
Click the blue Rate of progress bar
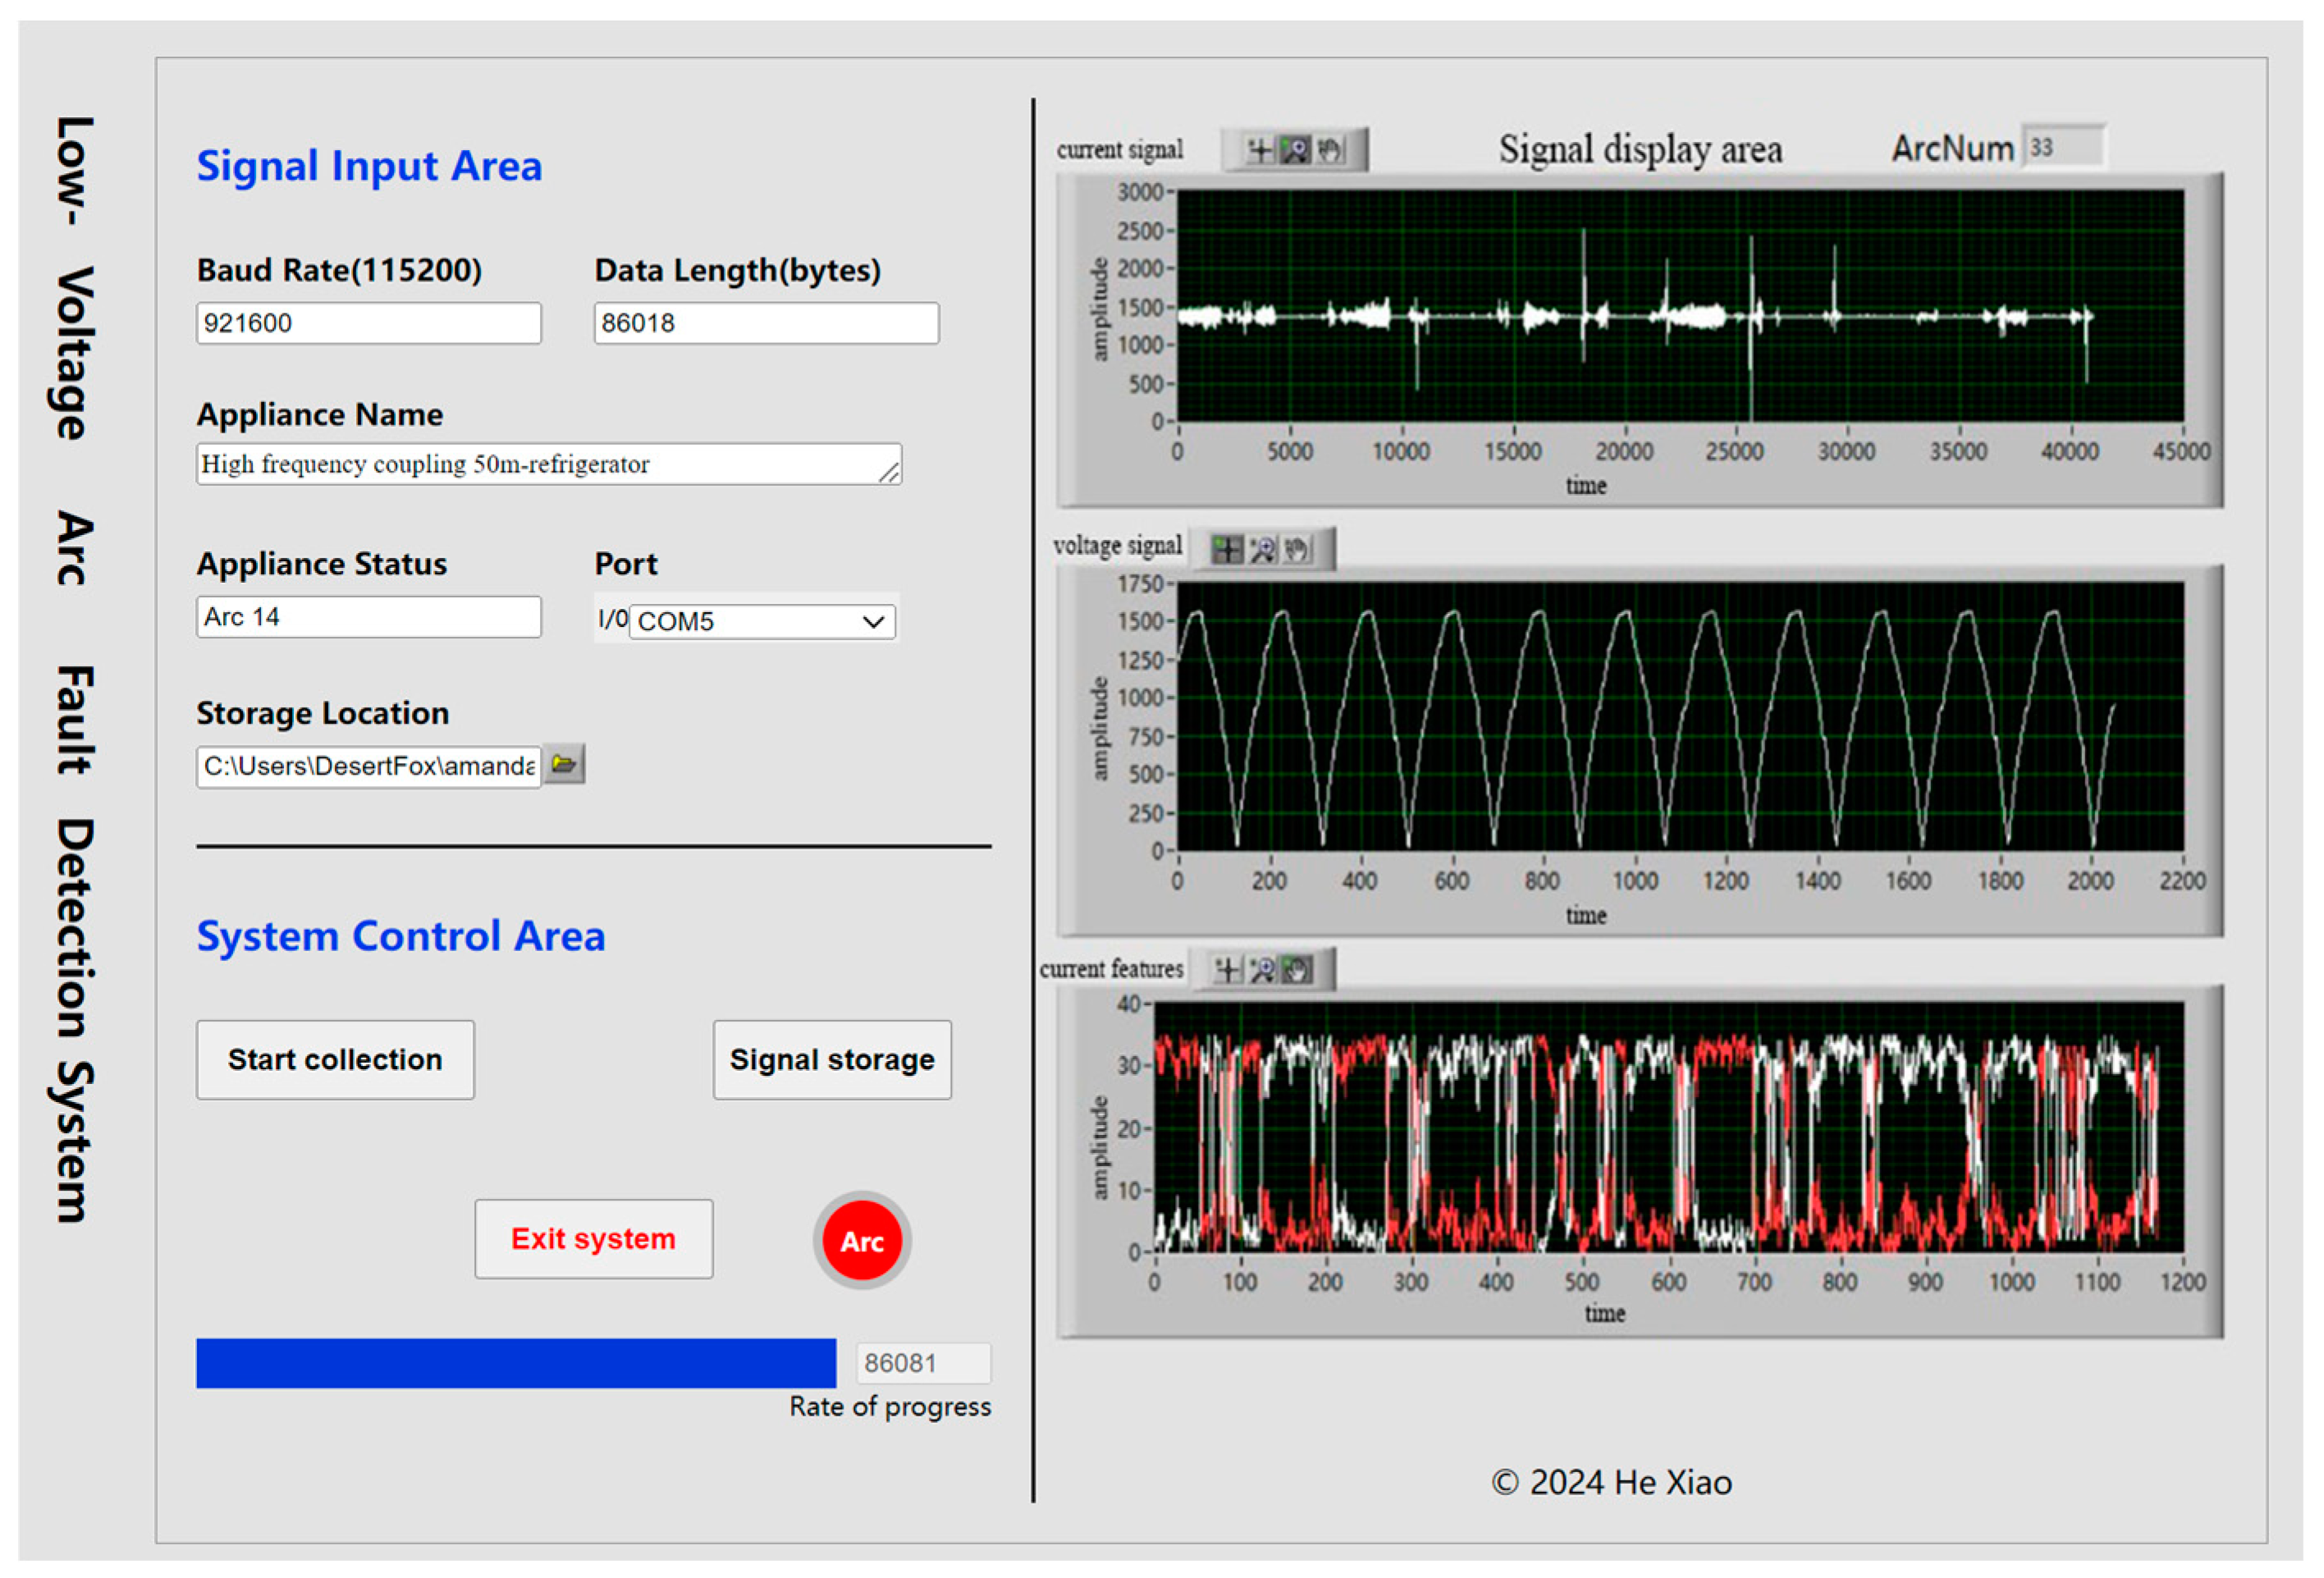[x=515, y=1363]
